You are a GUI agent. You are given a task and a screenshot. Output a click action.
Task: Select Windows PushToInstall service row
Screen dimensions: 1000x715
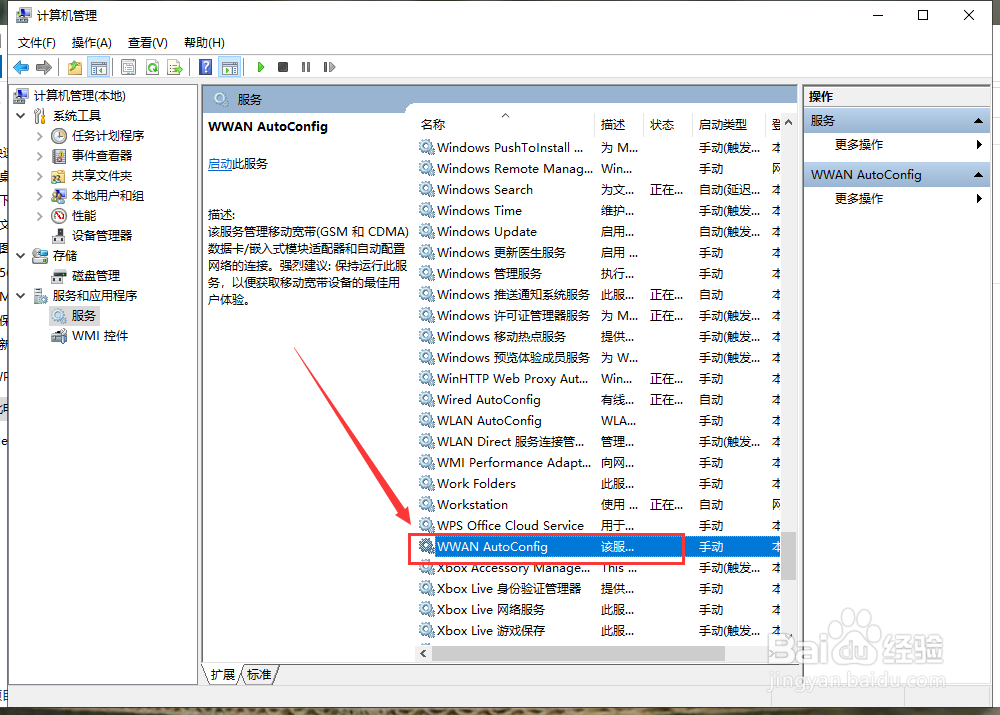pyautogui.click(x=599, y=147)
